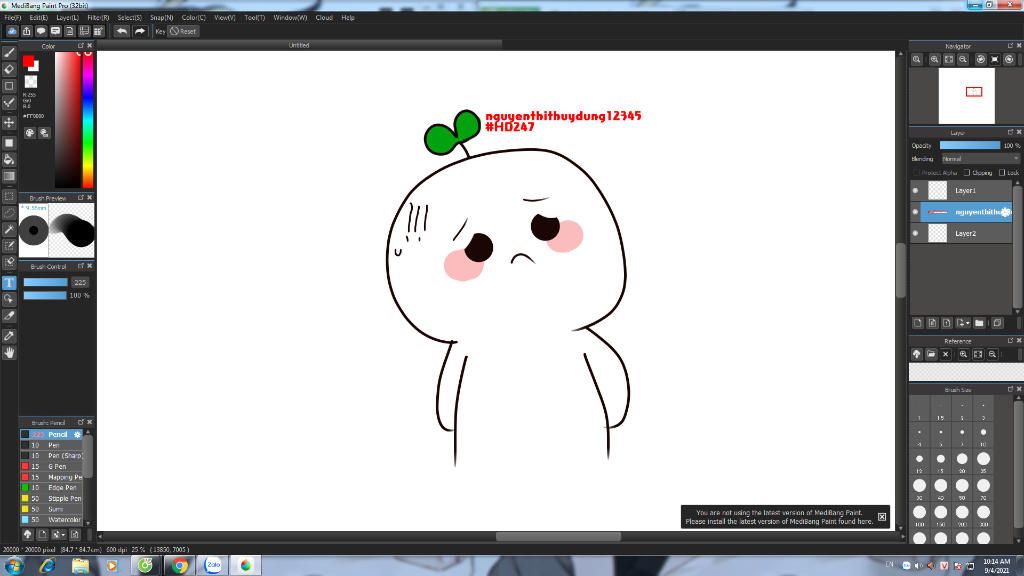Open Zalo from the taskbar
The image size is (1024, 576).
click(x=213, y=566)
